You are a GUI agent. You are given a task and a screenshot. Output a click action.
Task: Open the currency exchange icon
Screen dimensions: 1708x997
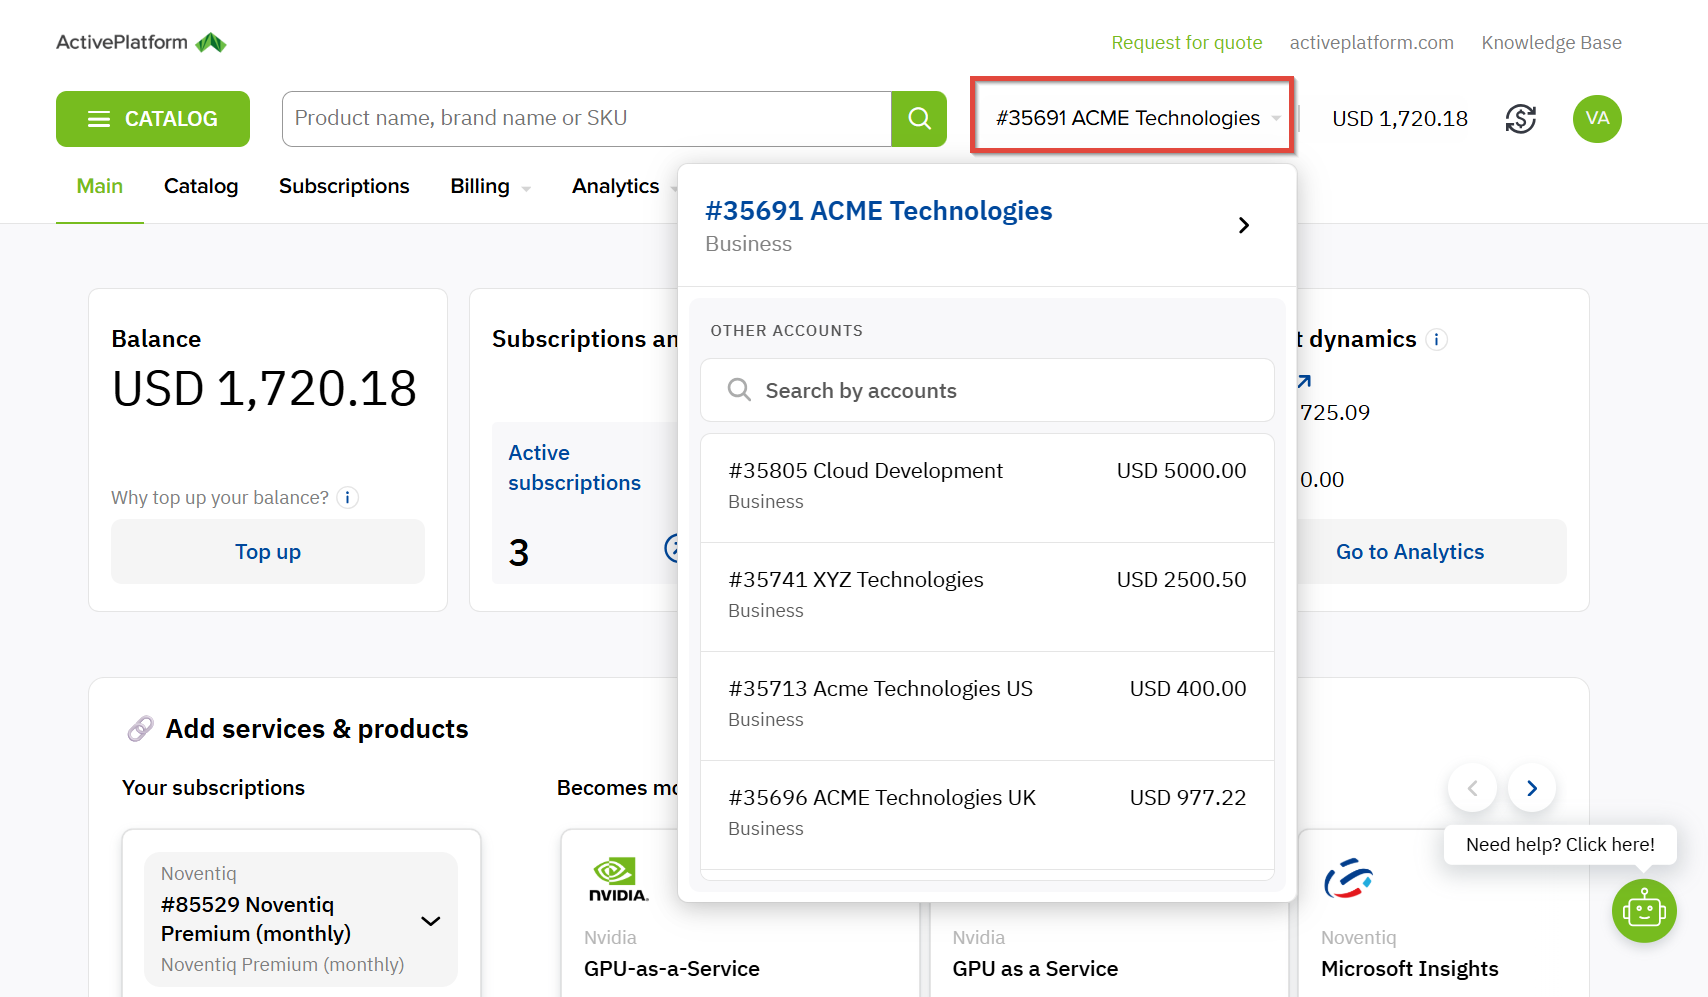pyautogui.click(x=1520, y=119)
